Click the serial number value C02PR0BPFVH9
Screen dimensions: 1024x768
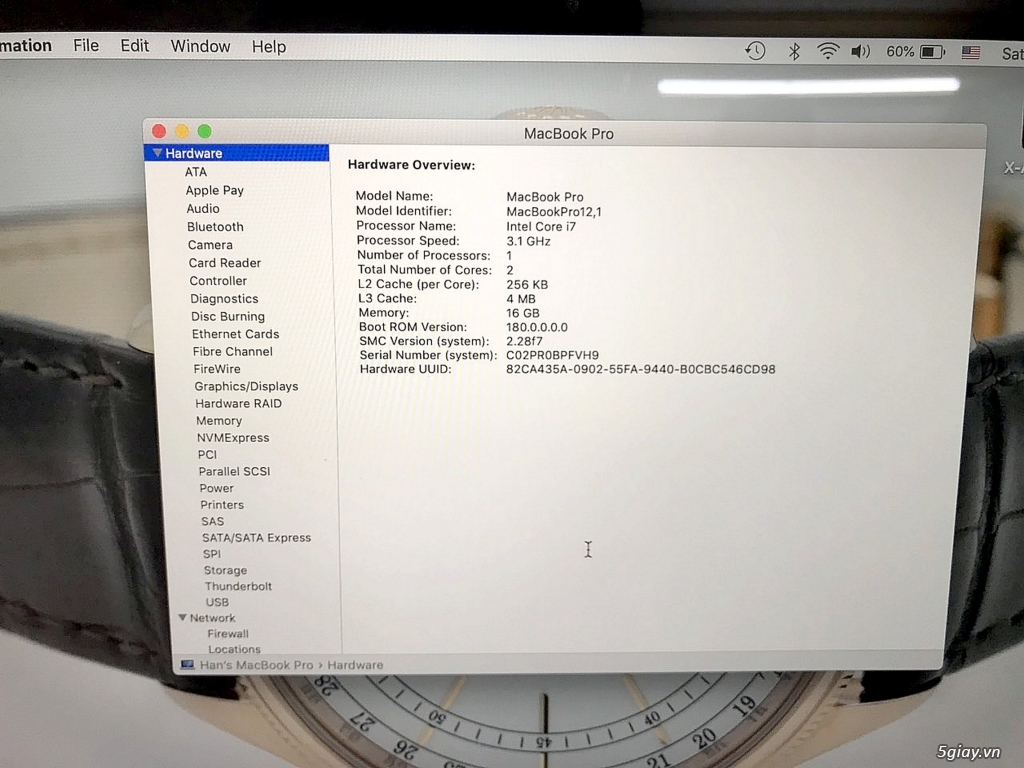click(552, 355)
